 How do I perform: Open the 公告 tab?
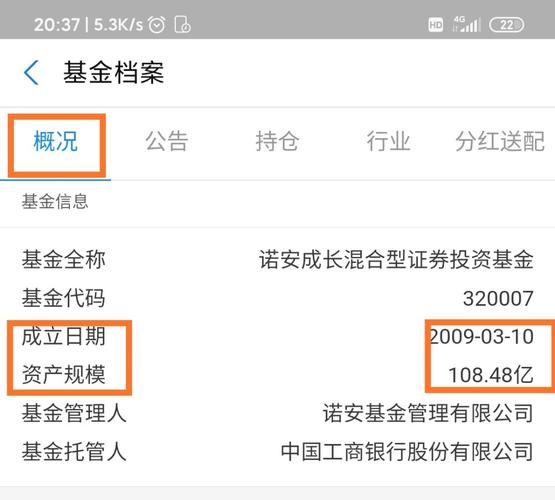tap(166, 141)
